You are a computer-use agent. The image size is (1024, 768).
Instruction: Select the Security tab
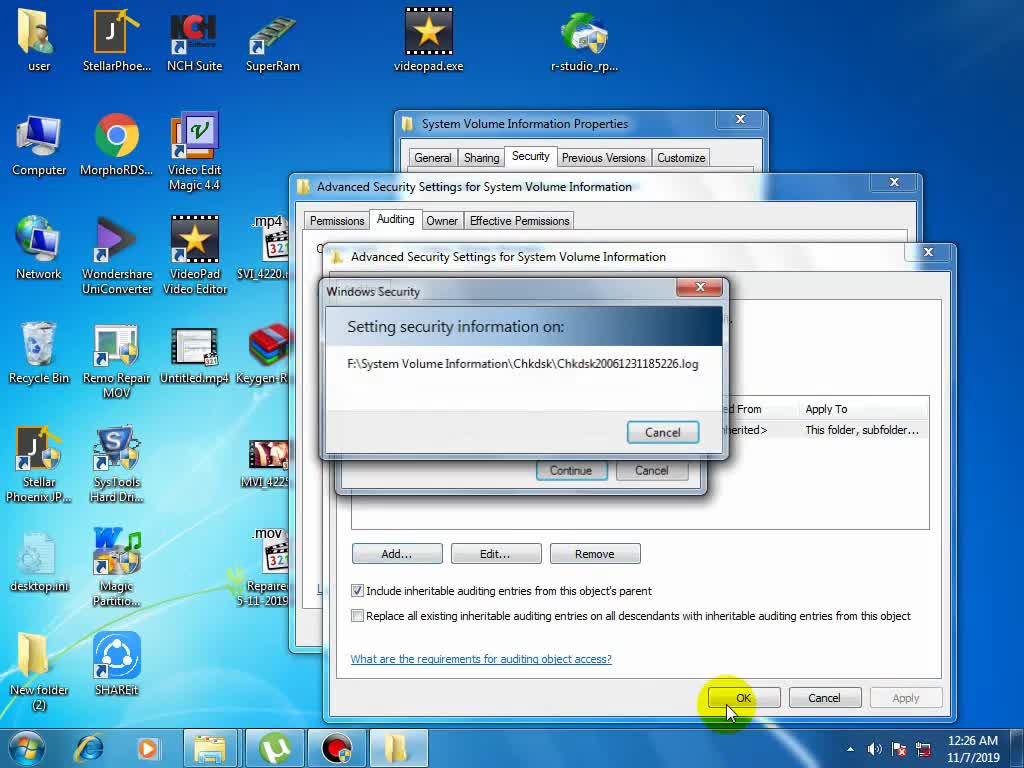pyautogui.click(x=530, y=156)
